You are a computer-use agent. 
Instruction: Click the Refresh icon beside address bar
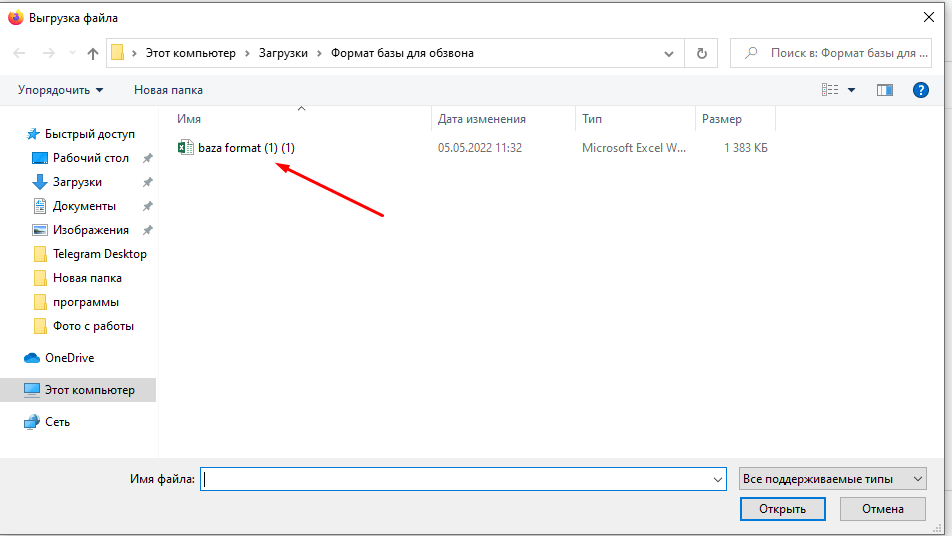(x=702, y=53)
